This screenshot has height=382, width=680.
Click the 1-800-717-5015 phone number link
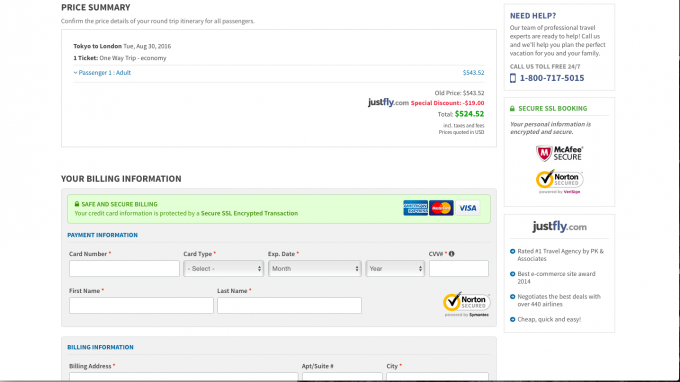tap(552, 78)
